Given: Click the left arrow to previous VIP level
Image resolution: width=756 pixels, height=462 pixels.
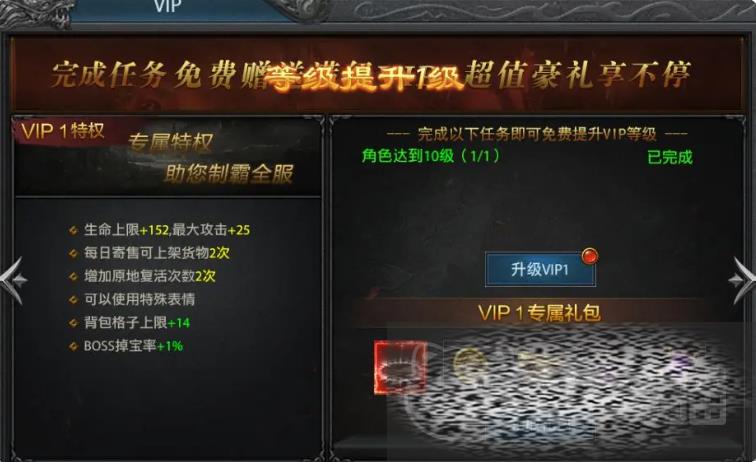Looking at the screenshot, I should [x=12, y=281].
